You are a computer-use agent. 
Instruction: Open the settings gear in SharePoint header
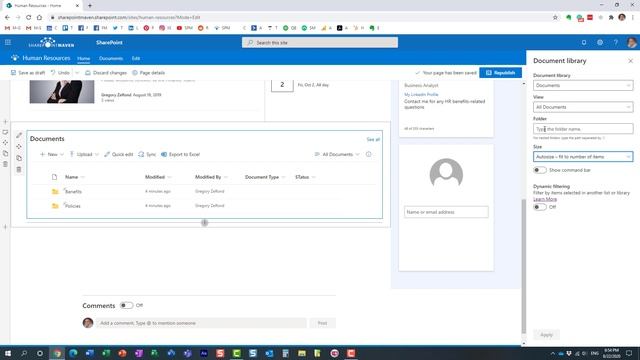coord(600,42)
